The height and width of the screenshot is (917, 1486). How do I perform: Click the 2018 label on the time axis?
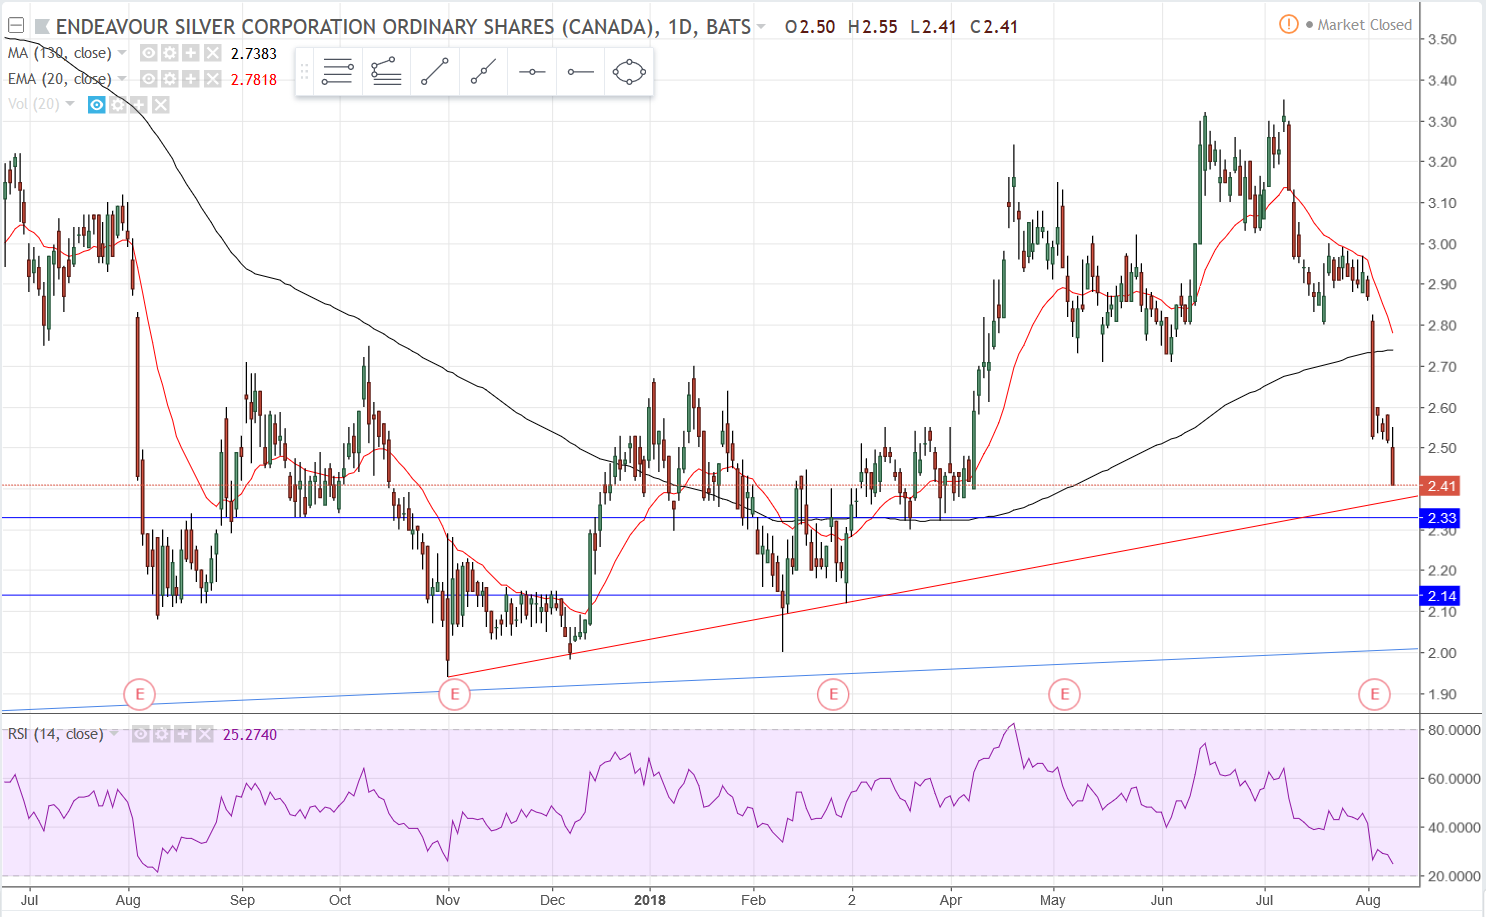pyautogui.click(x=650, y=900)
